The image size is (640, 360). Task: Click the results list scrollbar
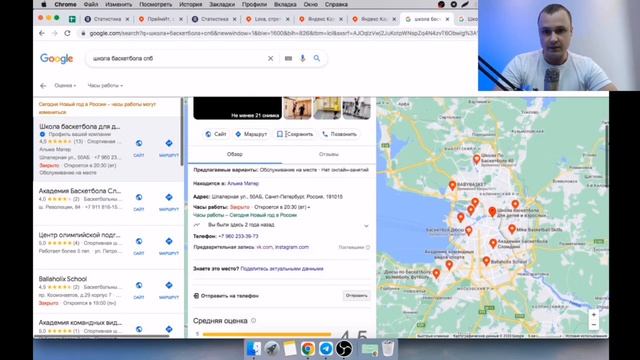[182, 133]
